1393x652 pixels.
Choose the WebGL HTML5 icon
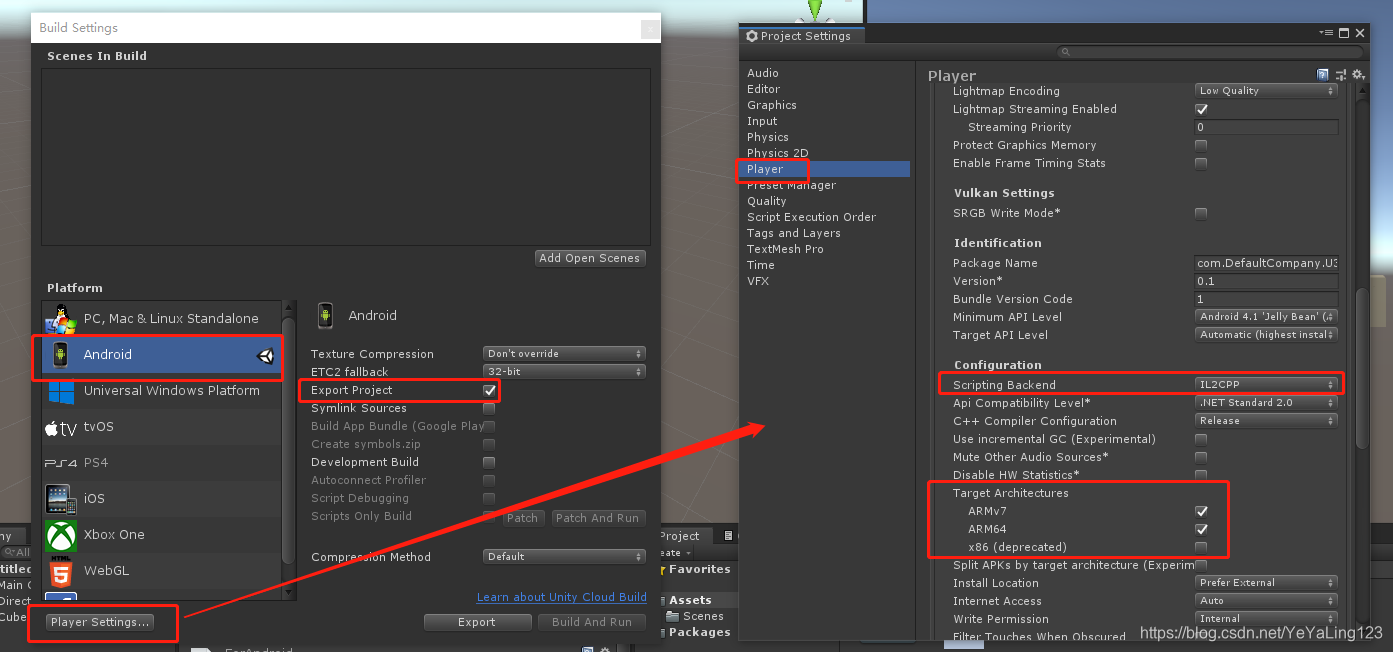click(x=62, y=571)
